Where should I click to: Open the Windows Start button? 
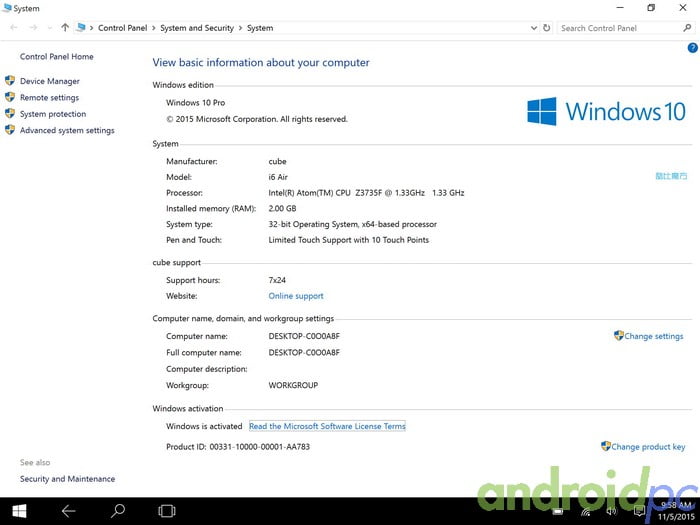[19, 511]
